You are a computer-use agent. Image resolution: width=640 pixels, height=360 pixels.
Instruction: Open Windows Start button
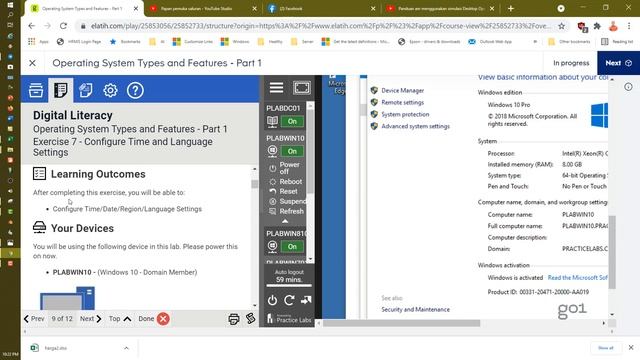click(10, 5)
